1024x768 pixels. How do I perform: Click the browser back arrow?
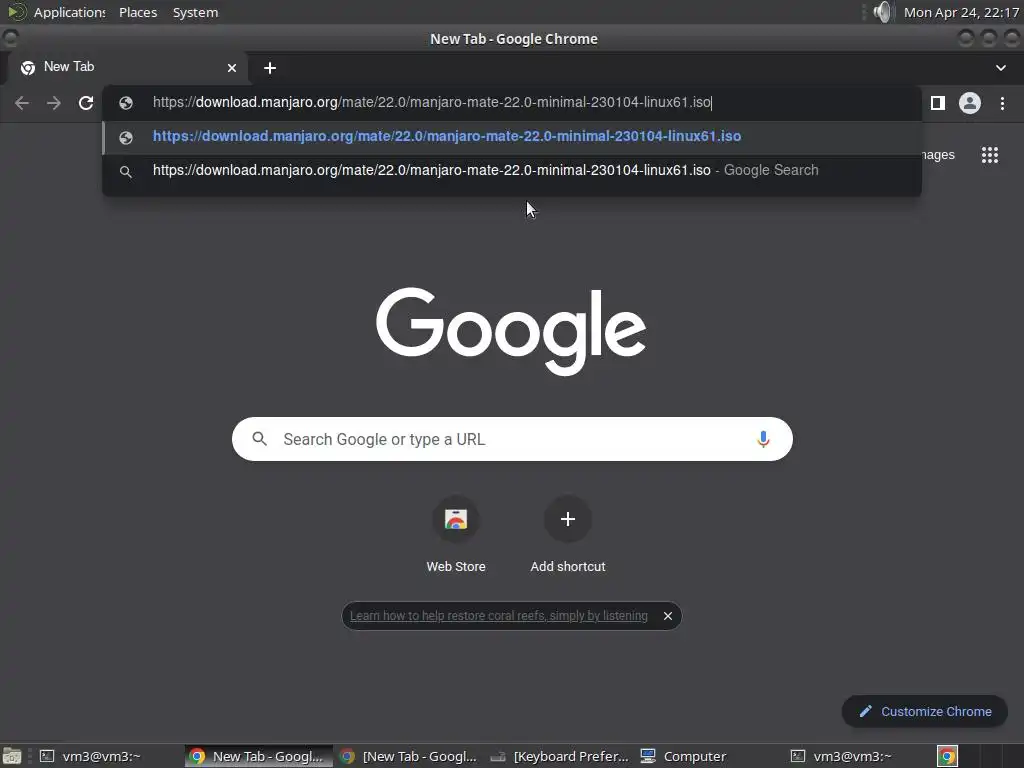[22, 103]
